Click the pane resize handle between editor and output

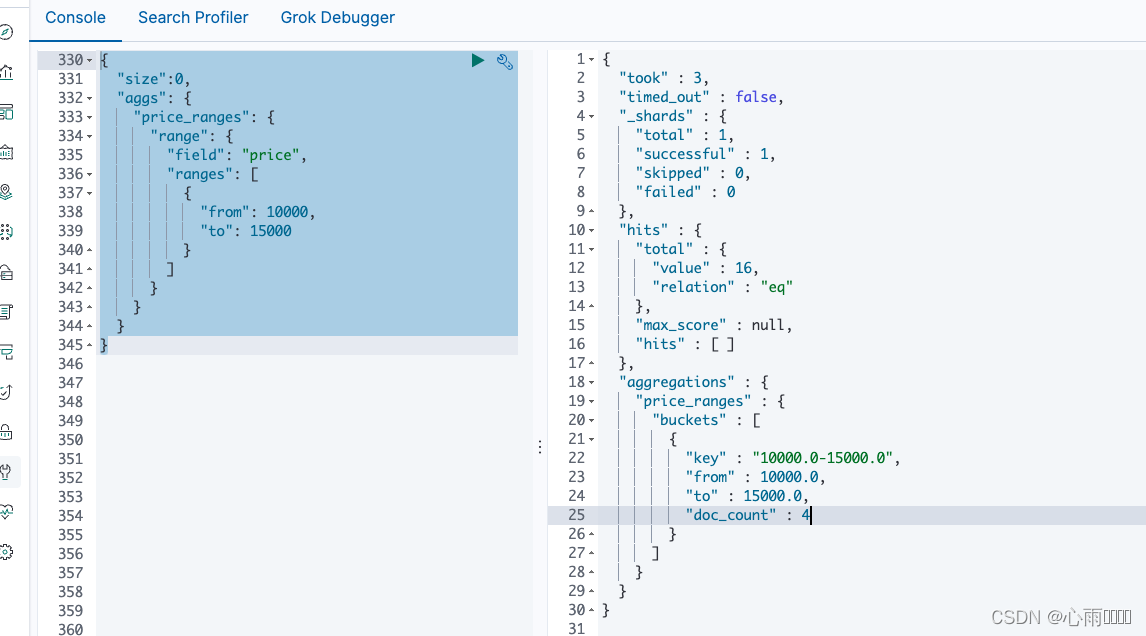tap(539, 447)
